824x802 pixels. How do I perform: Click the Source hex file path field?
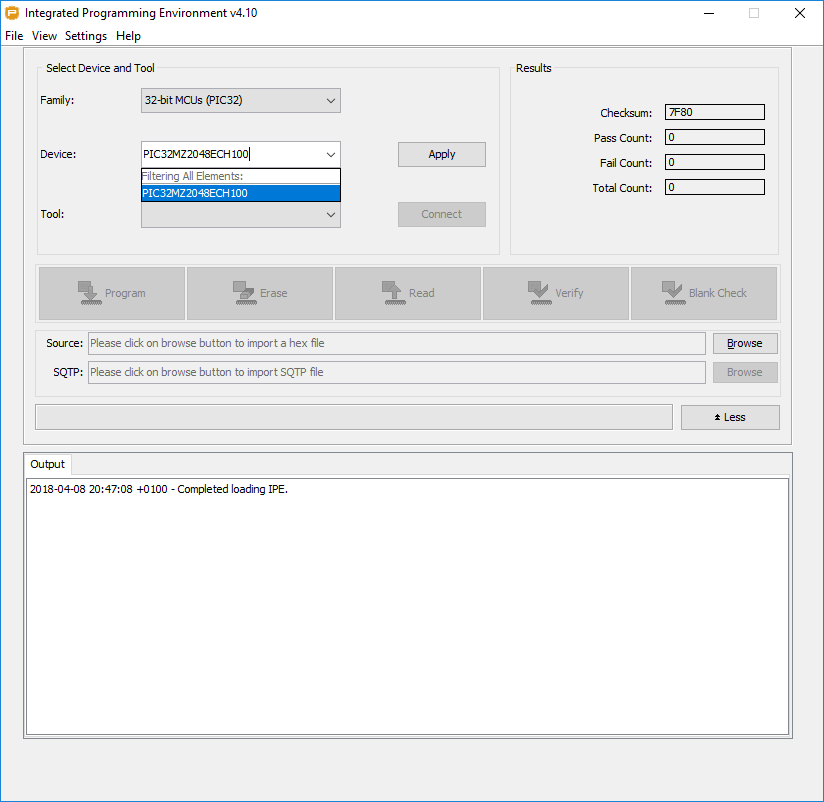[x=396, y=343]
